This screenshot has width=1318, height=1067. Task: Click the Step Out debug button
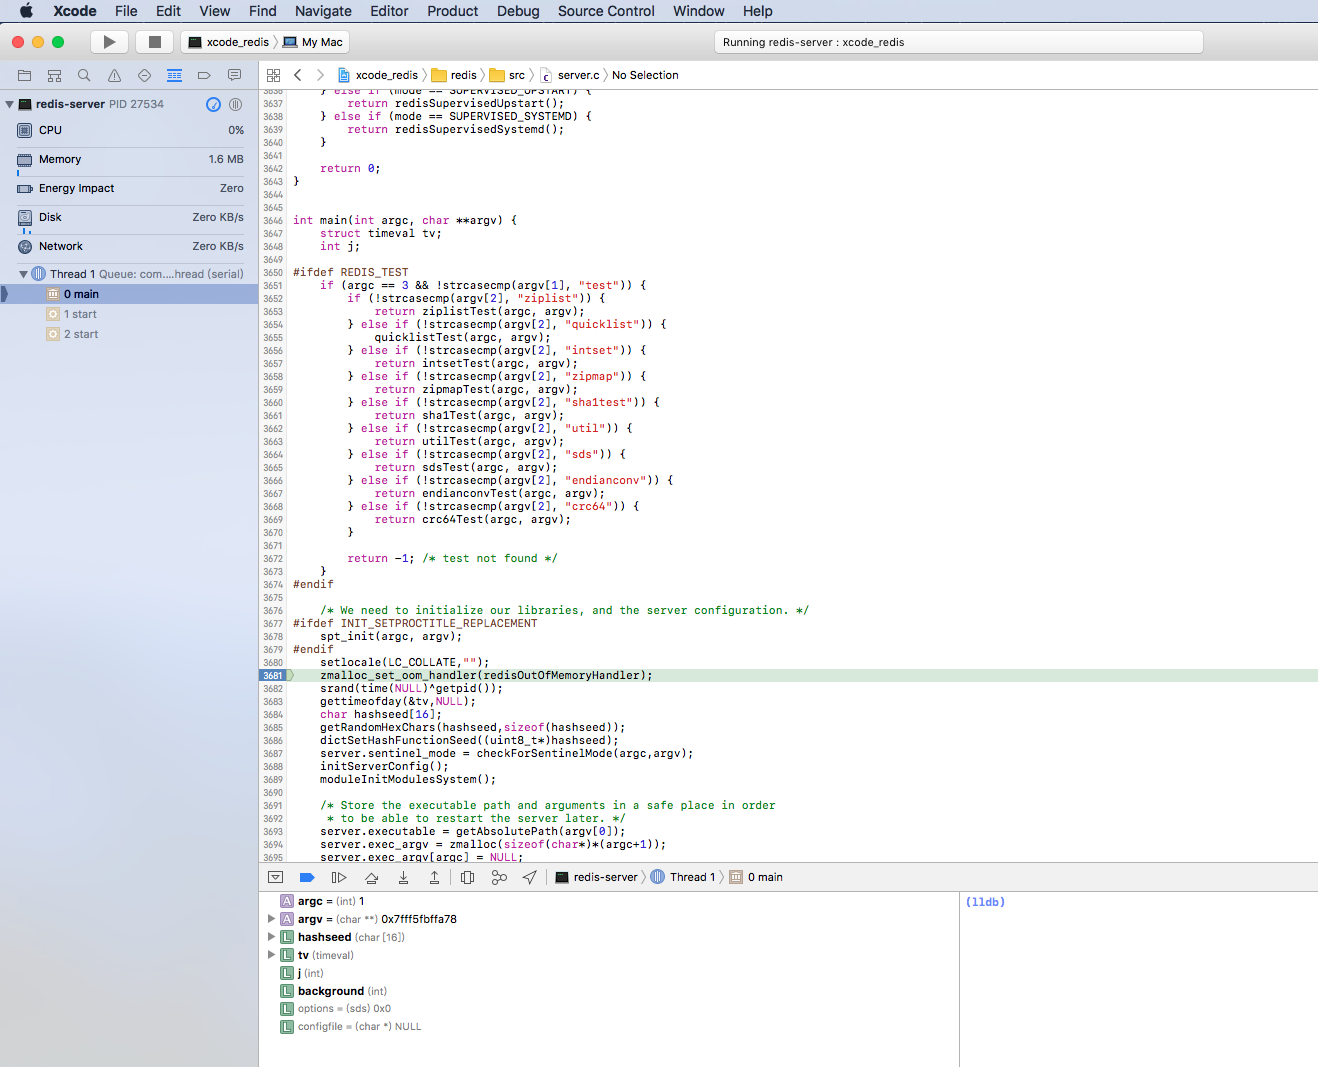point(434,877)
